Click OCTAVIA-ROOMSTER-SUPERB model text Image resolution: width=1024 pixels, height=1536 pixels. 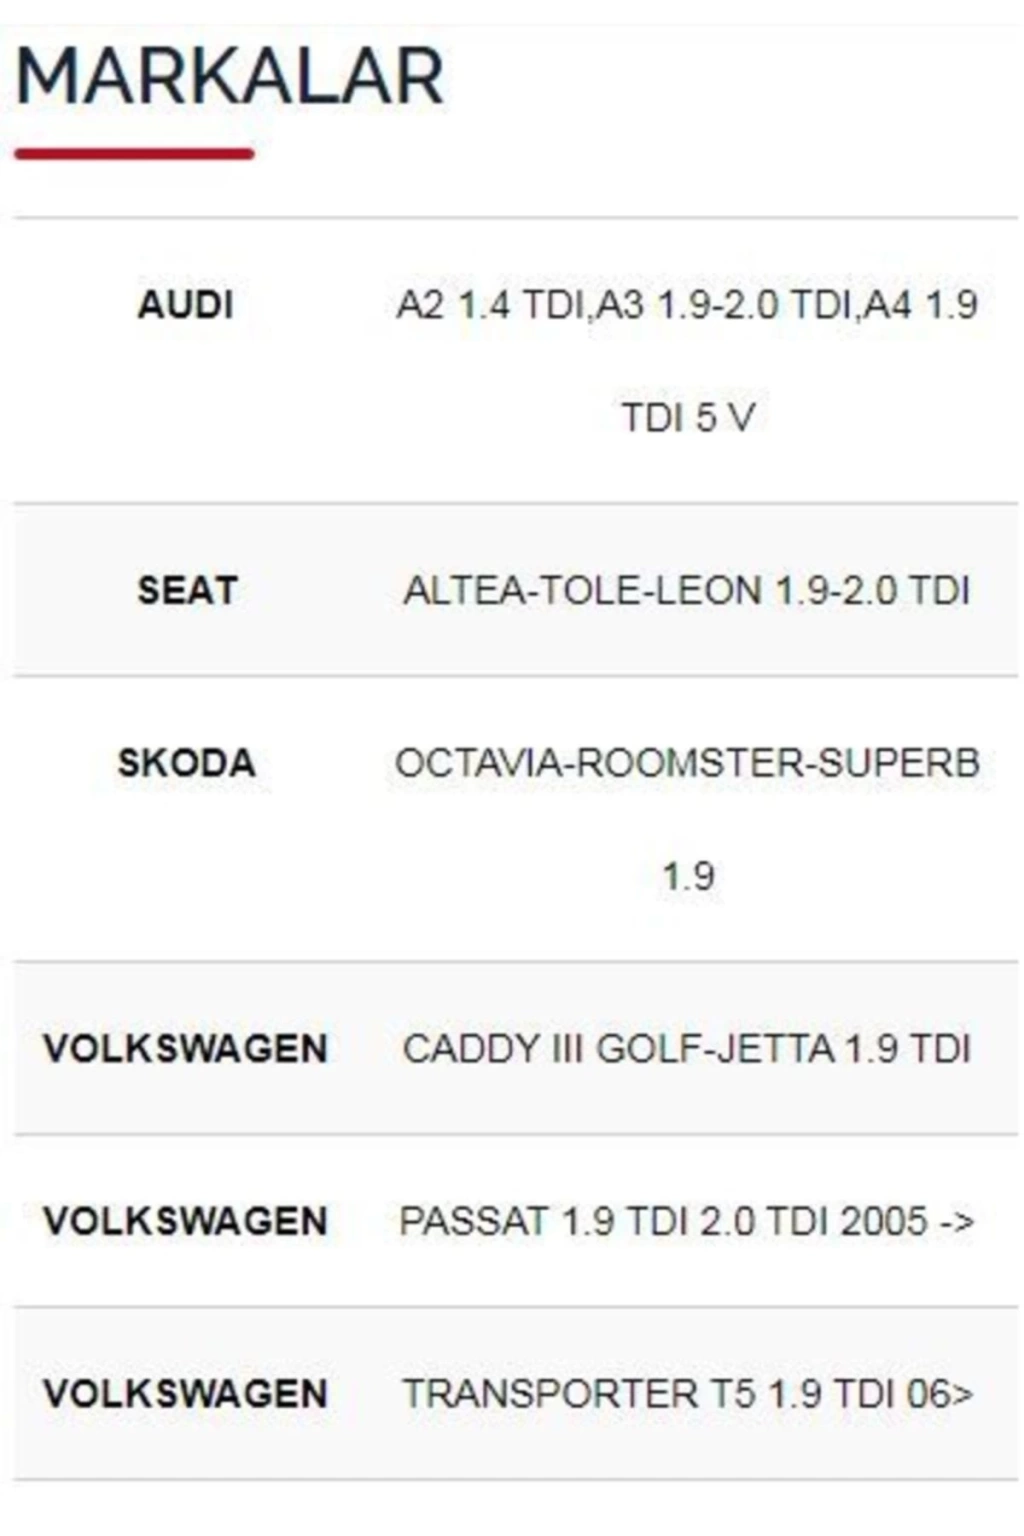point(687,763)
